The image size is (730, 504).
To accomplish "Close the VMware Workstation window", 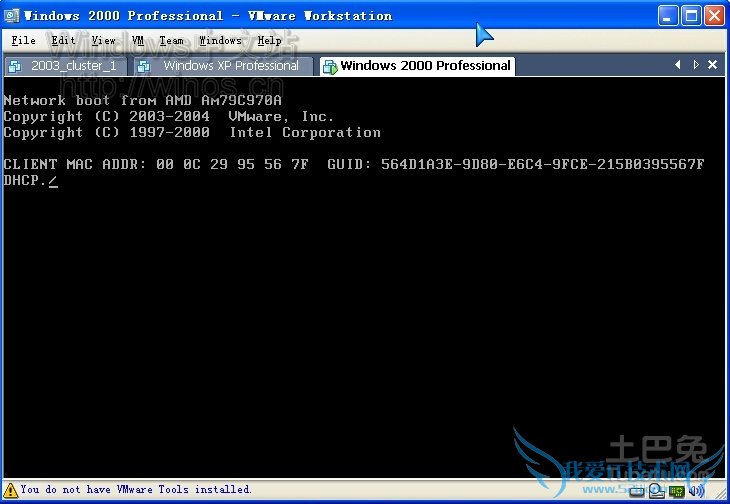I will click(714, 16).
